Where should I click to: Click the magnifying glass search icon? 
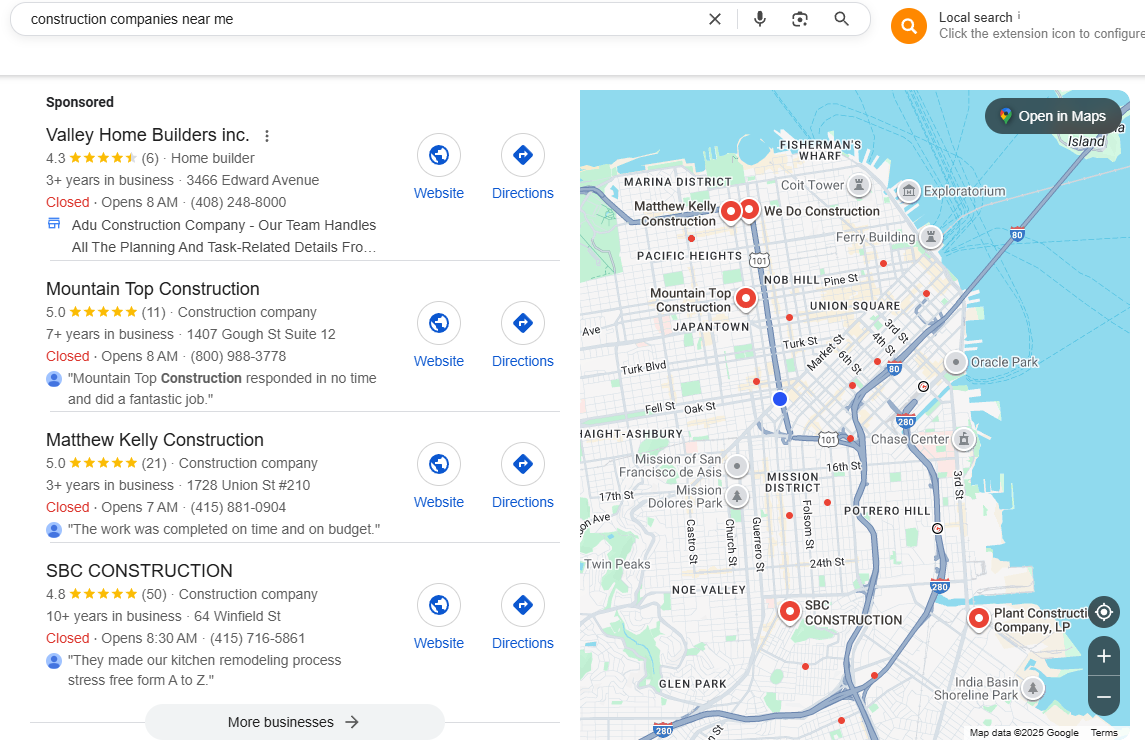click(842, 19)
